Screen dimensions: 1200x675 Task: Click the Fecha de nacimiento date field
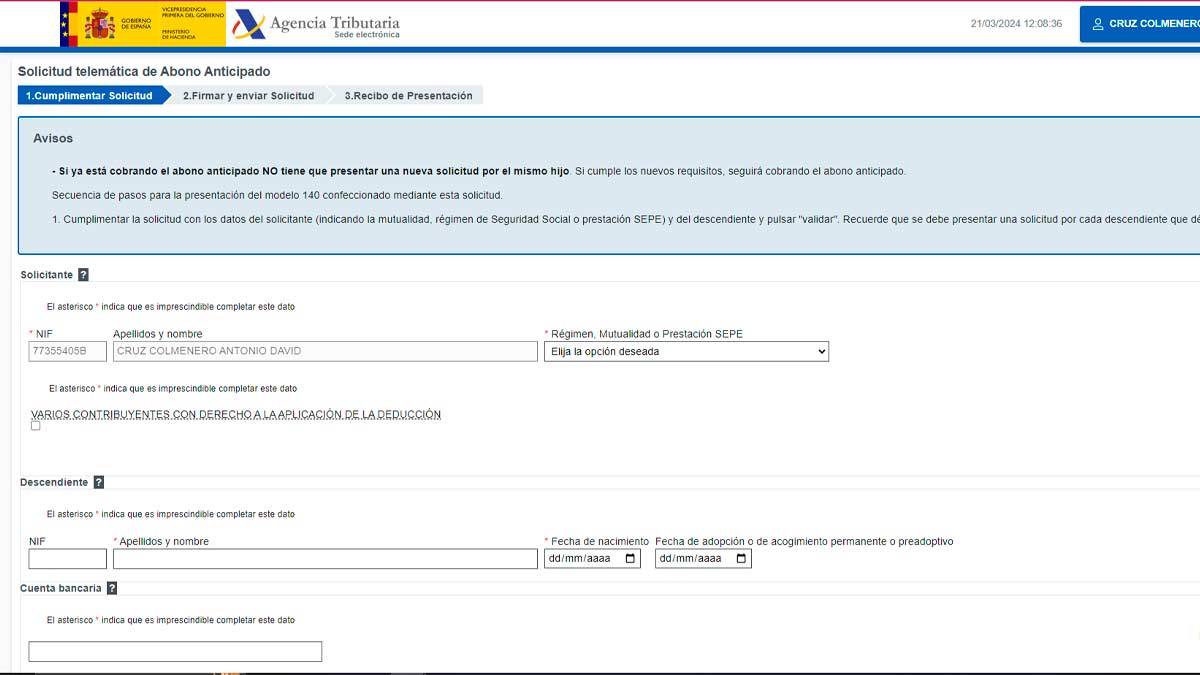[592, 559]
